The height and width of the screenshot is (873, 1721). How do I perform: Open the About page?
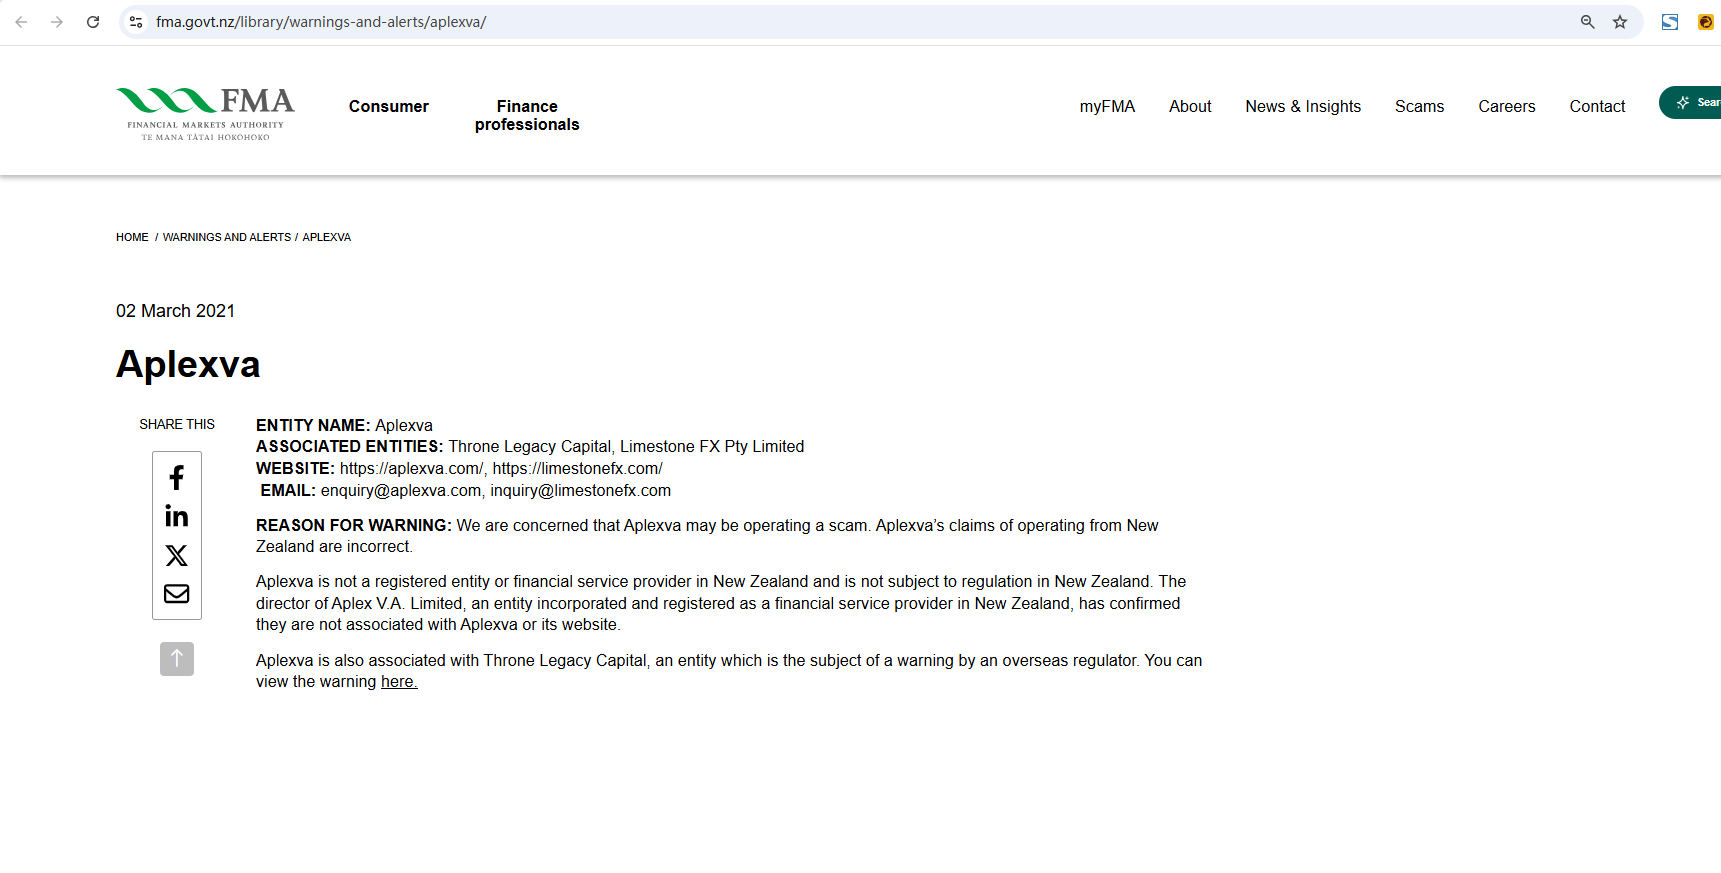1189,106
